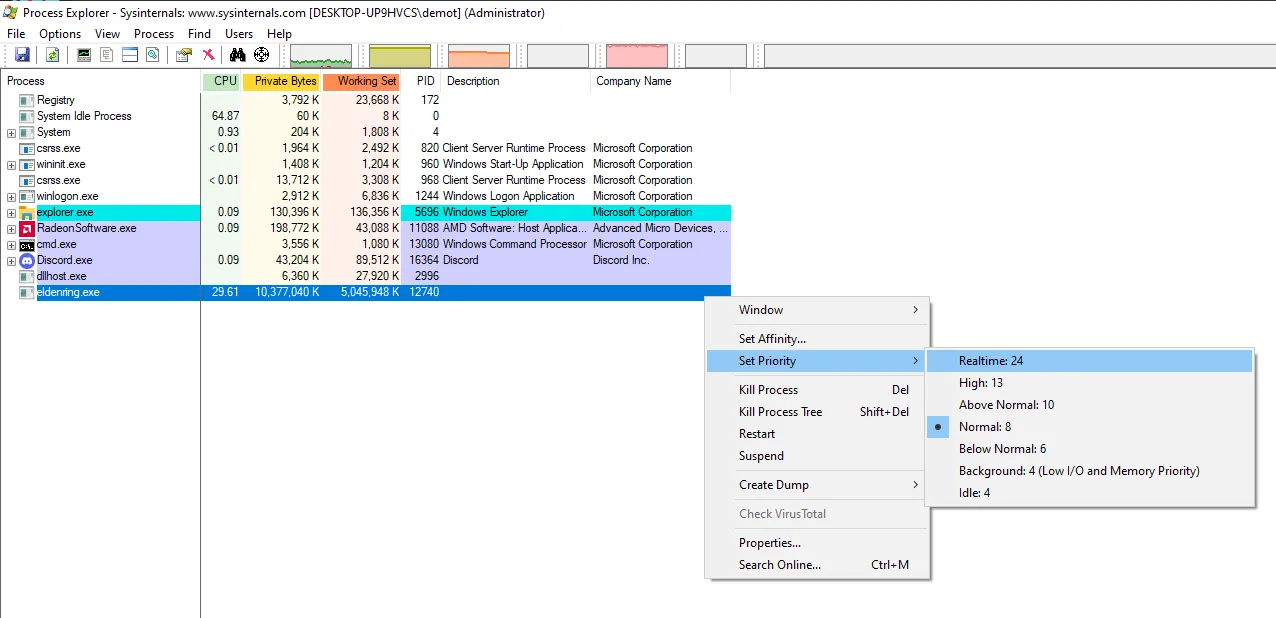The width and height of the screenshot is (1276, 618).
Task: Toggle the Show Lower Pane toolbar icon
Action: click(x=129, y=55)
